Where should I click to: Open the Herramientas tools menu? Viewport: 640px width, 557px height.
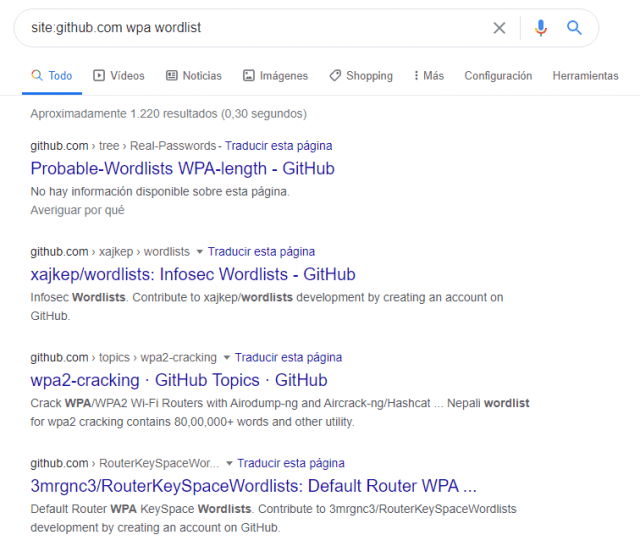click(585, 76)
